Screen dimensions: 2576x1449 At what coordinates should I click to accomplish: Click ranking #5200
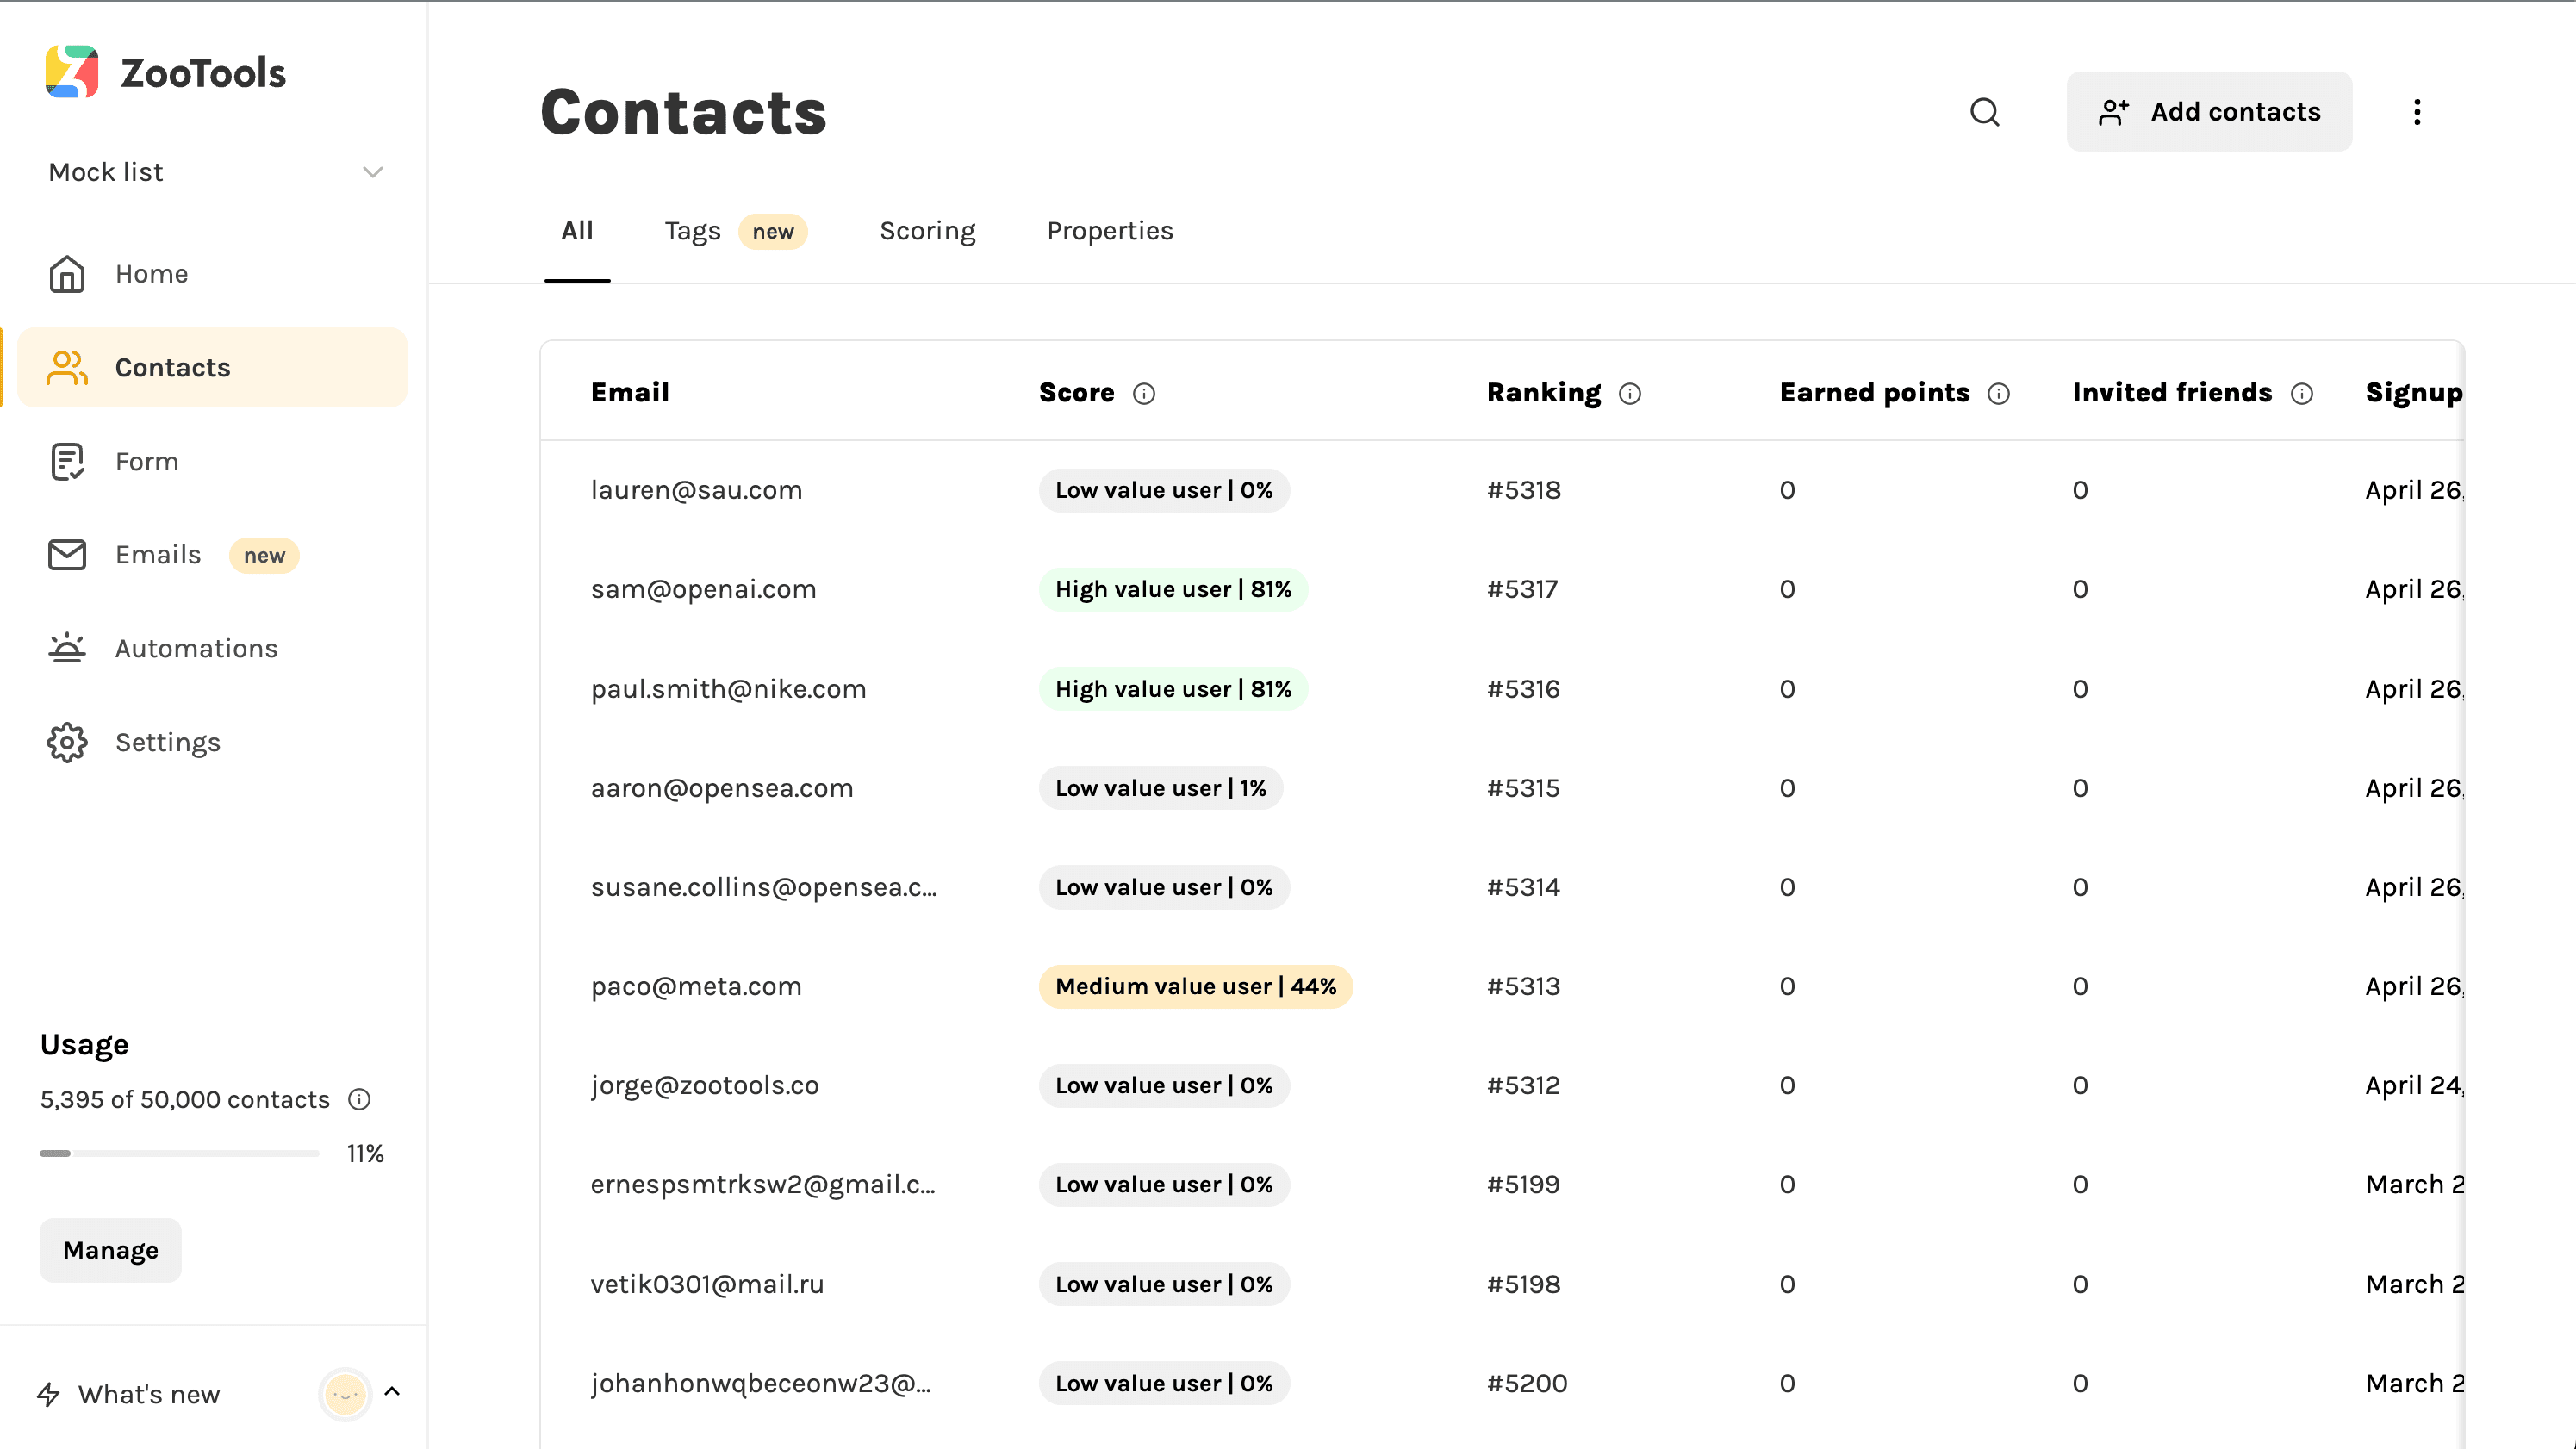coord(1526,1383)
